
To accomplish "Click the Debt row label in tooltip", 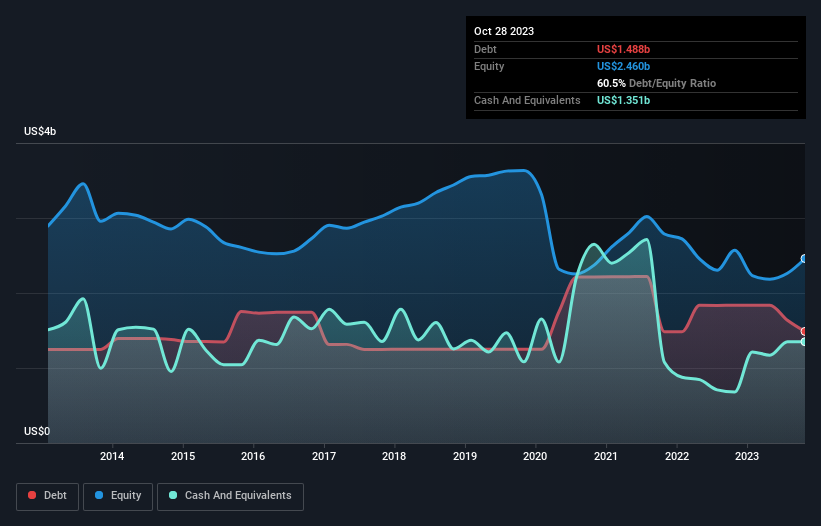I will (485, 49).
